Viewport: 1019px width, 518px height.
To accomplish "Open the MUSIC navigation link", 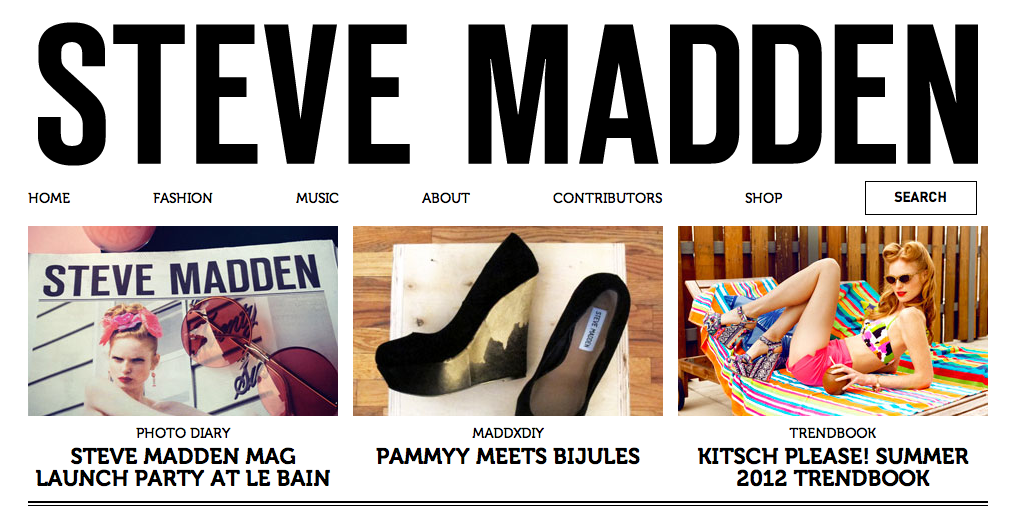I will click(x=317, y=198).
